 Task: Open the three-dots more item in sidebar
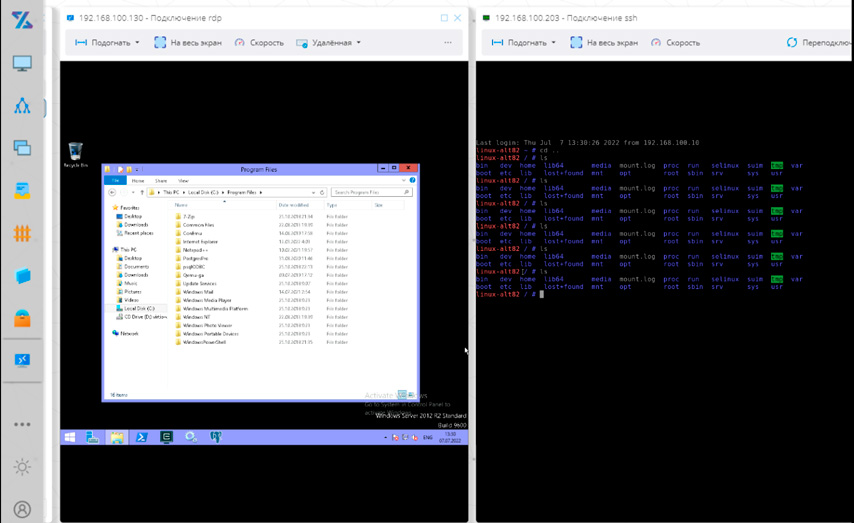[22, 424]
